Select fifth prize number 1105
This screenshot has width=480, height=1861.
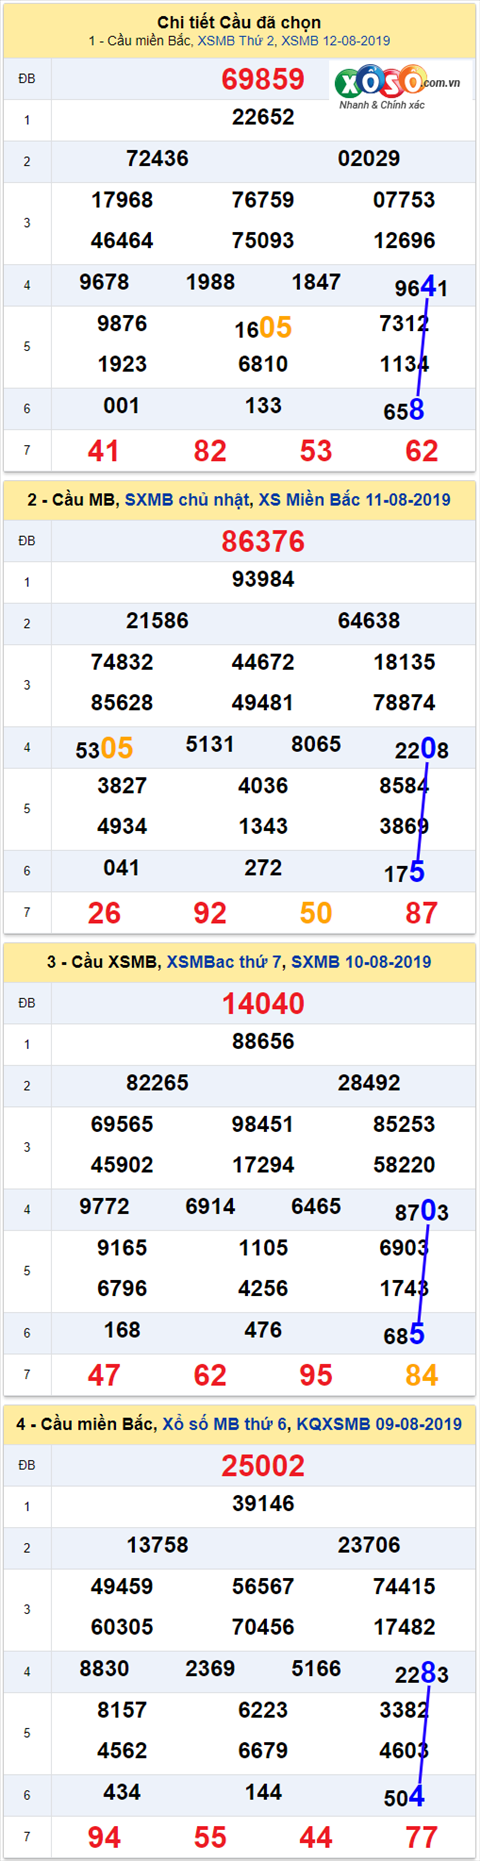point(263,1248)
